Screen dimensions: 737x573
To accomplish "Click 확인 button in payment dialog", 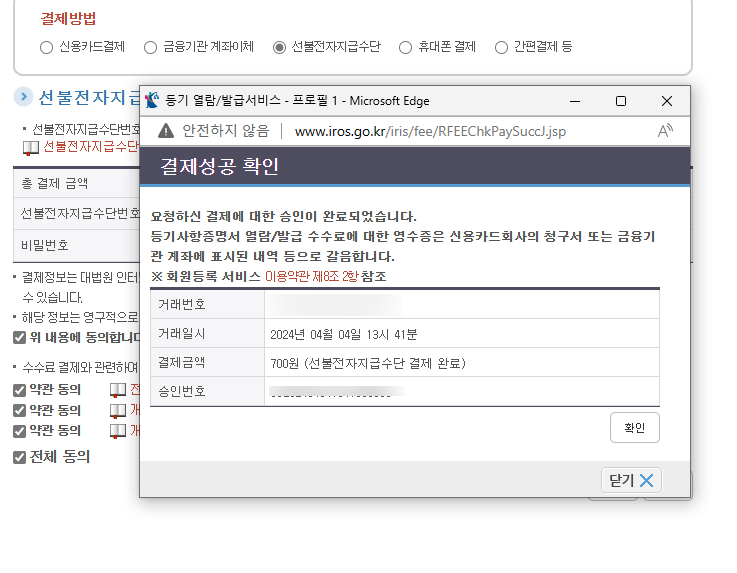I will coord(635,428).
